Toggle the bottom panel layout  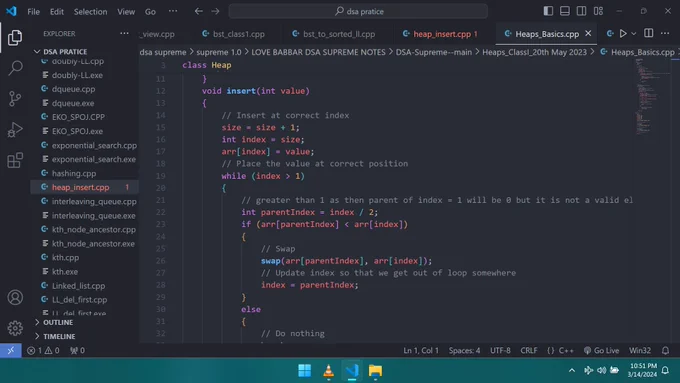click(565, 11)
